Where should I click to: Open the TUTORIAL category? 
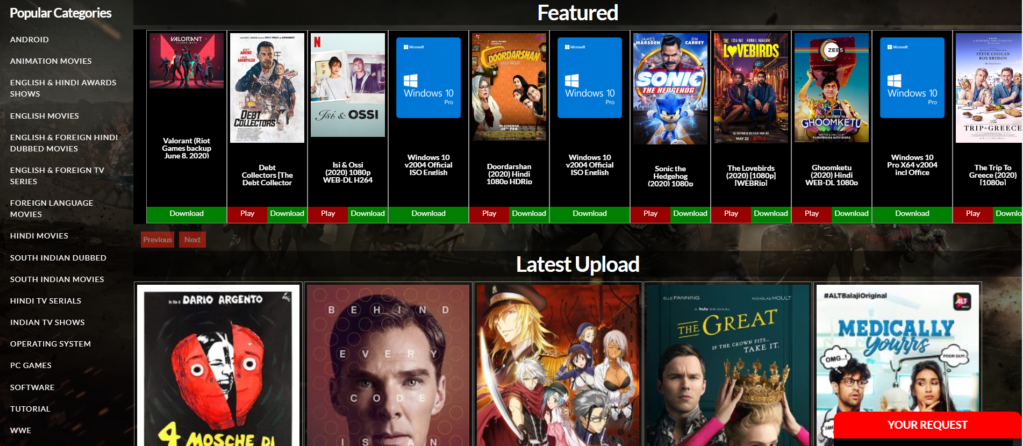30,409
